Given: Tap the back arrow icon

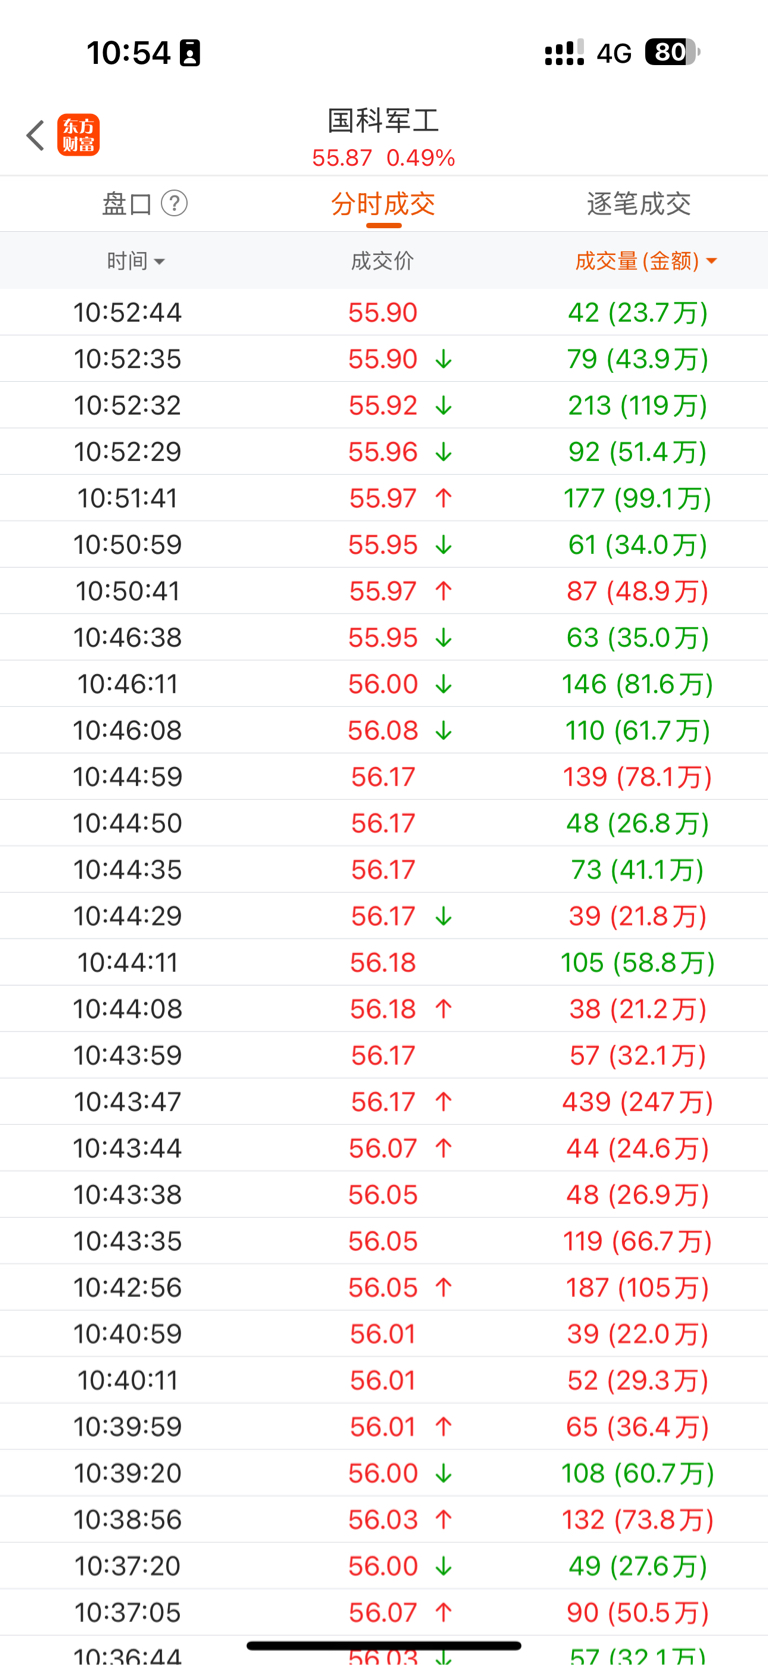Looking at the screenshot, I should (x=36, y=135).
